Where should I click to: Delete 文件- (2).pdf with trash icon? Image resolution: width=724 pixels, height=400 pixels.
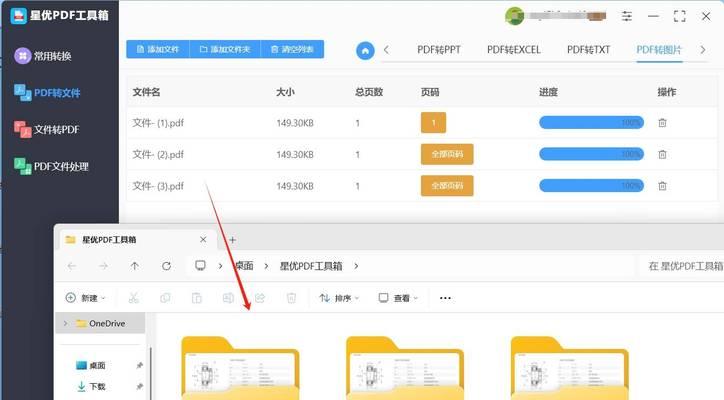pyautogui.click(x=662, y=154)
